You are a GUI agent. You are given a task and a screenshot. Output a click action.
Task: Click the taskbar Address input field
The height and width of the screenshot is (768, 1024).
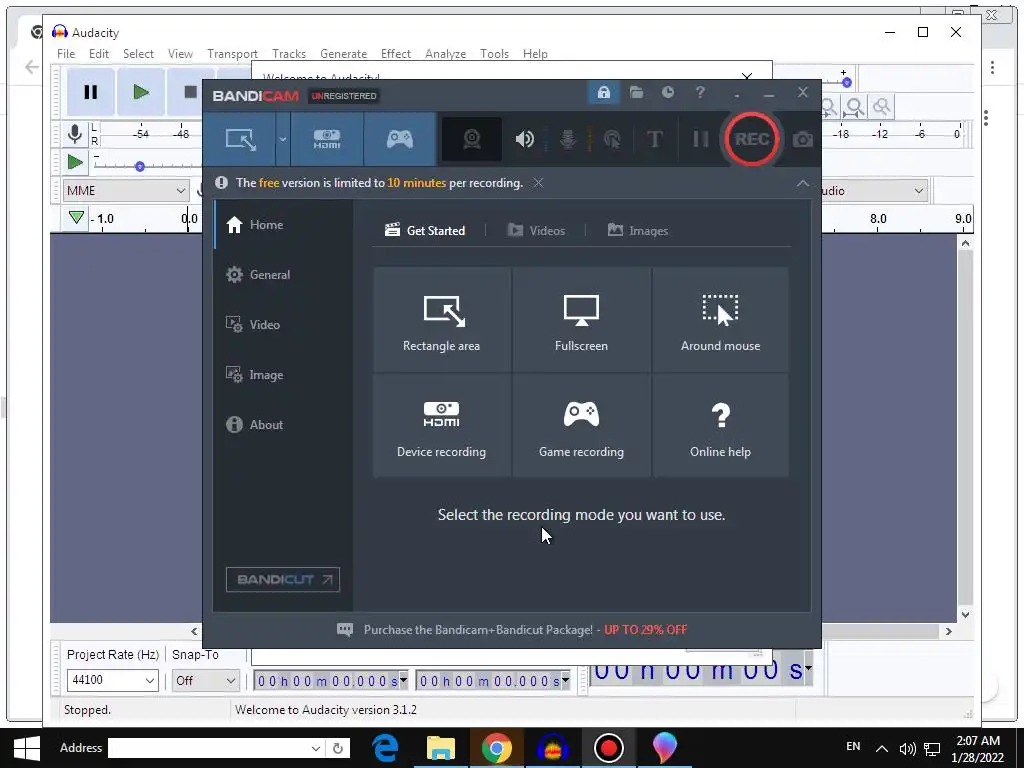coord(216,748)
